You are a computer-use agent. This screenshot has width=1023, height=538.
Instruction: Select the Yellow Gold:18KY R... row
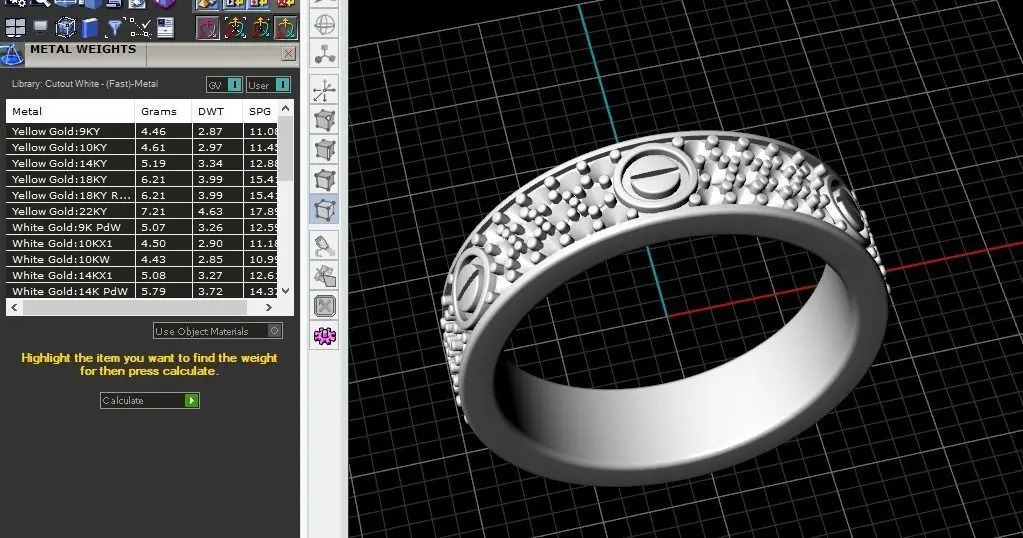[142, 195]
